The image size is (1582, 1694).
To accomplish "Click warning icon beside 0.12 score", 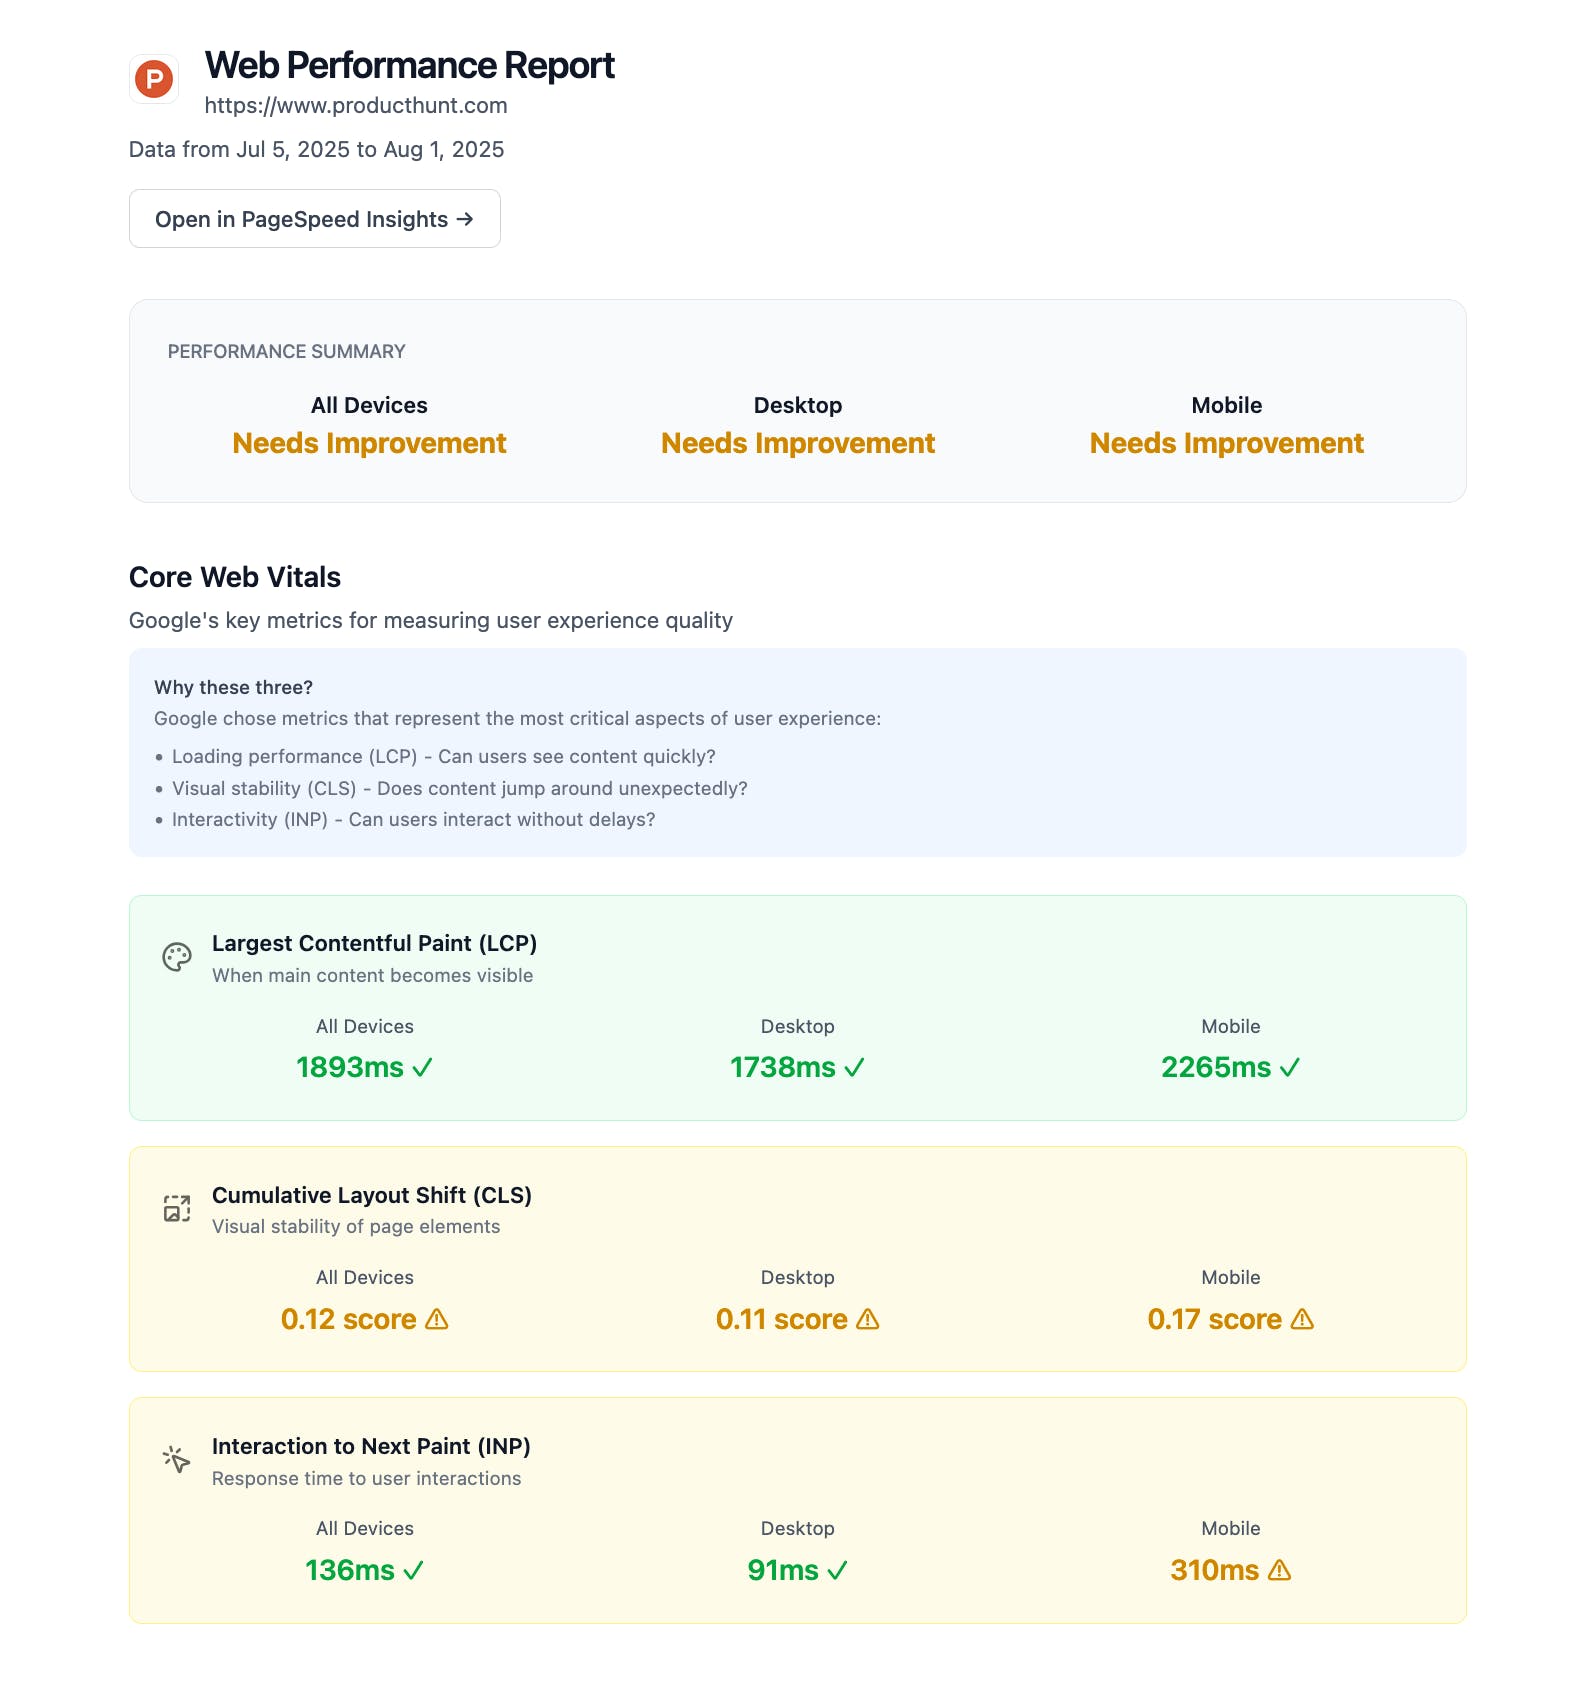I will 437,1319.
